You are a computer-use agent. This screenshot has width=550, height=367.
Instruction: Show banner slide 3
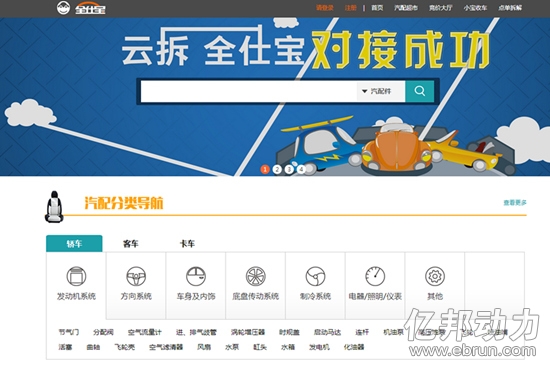289,169
